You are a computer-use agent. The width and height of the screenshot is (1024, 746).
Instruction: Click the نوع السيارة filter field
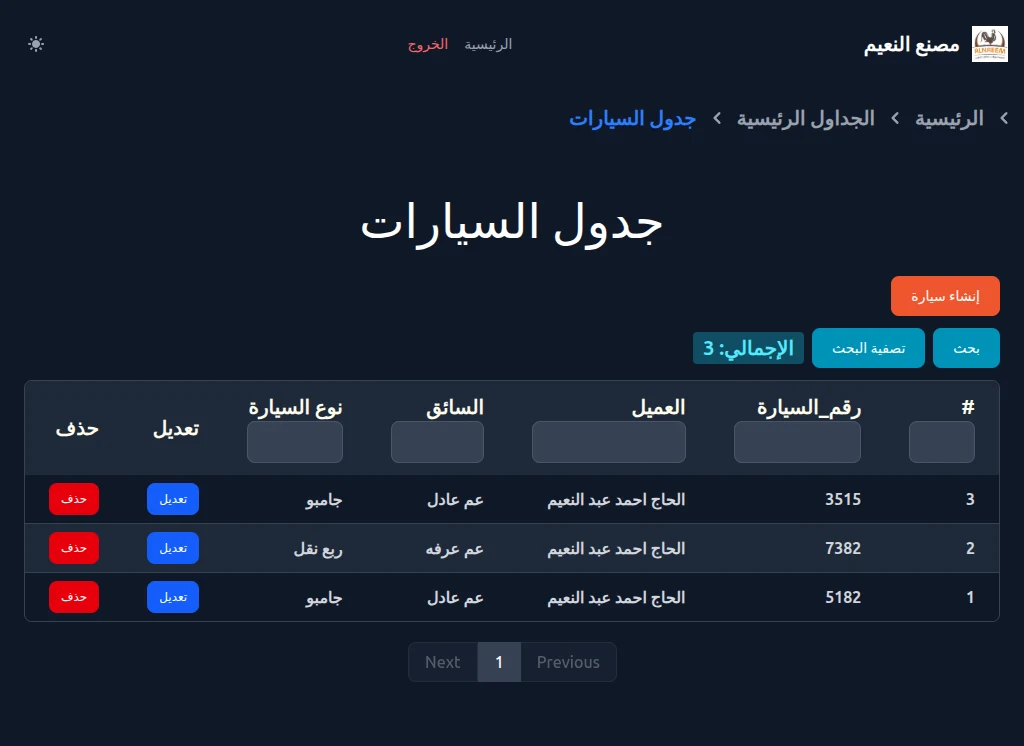tap(295, 442)
